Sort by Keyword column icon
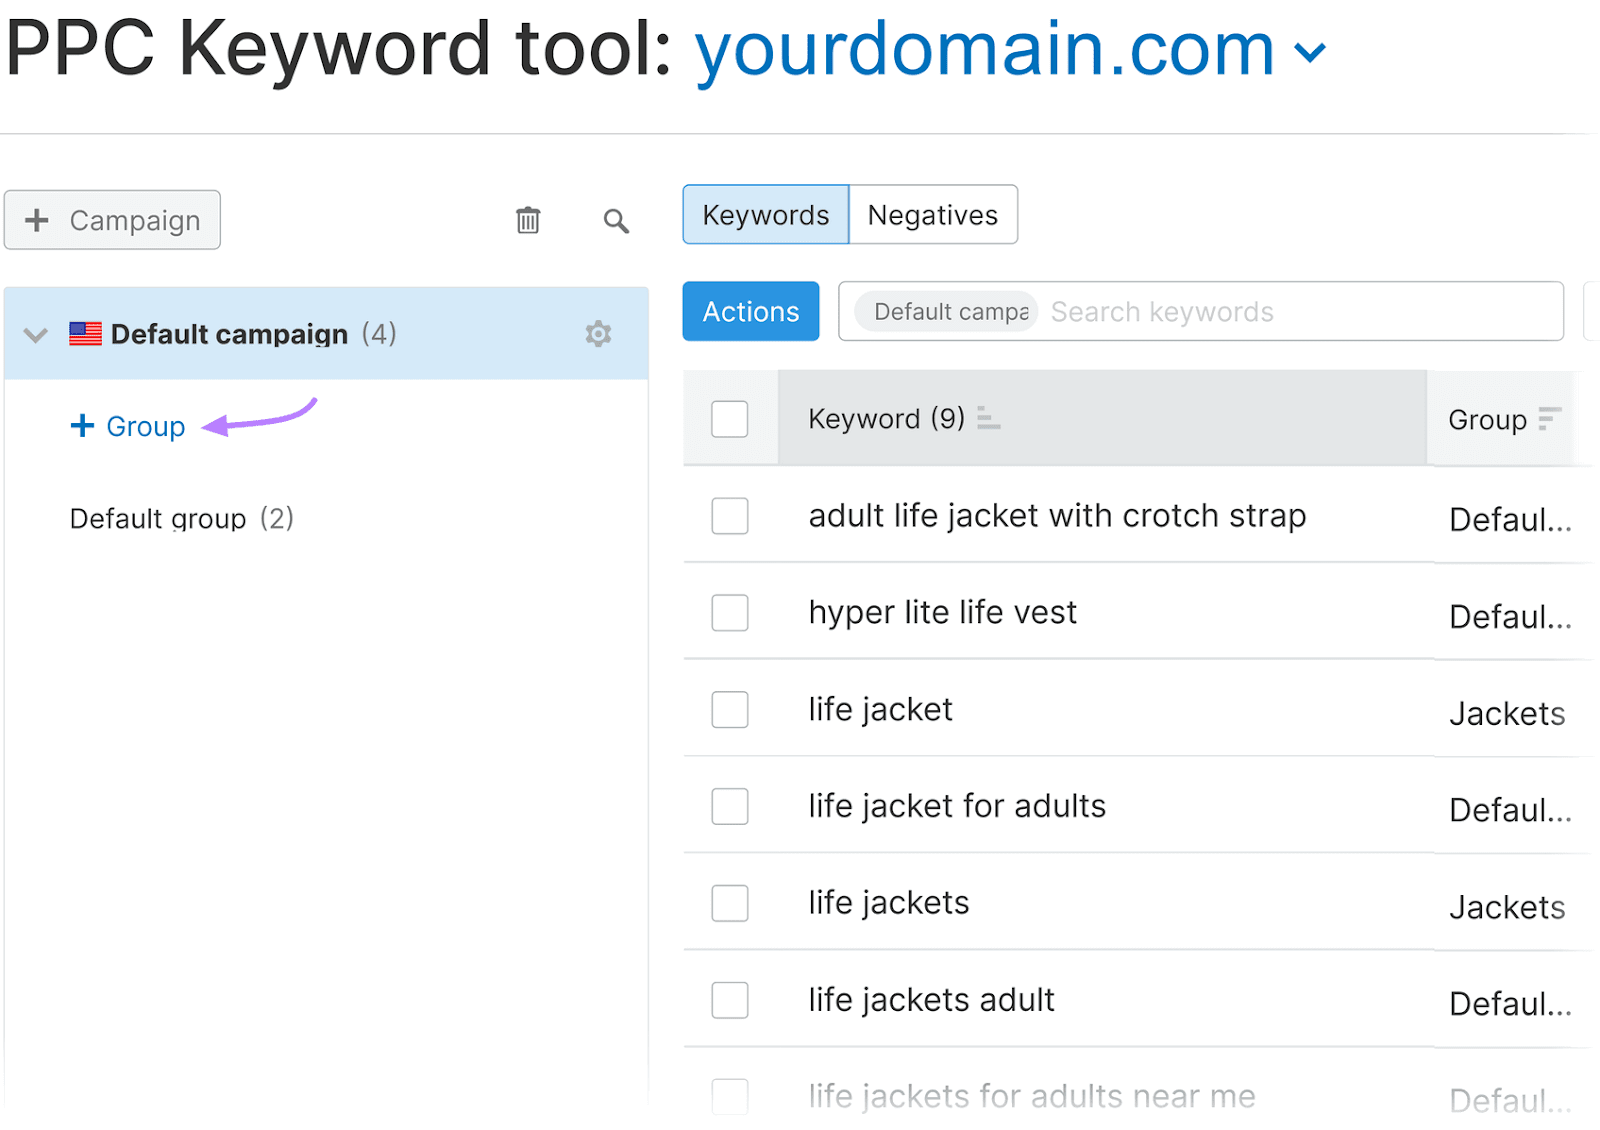The height and width of the screenshot is (1130, 1600). tap(988, 418)
